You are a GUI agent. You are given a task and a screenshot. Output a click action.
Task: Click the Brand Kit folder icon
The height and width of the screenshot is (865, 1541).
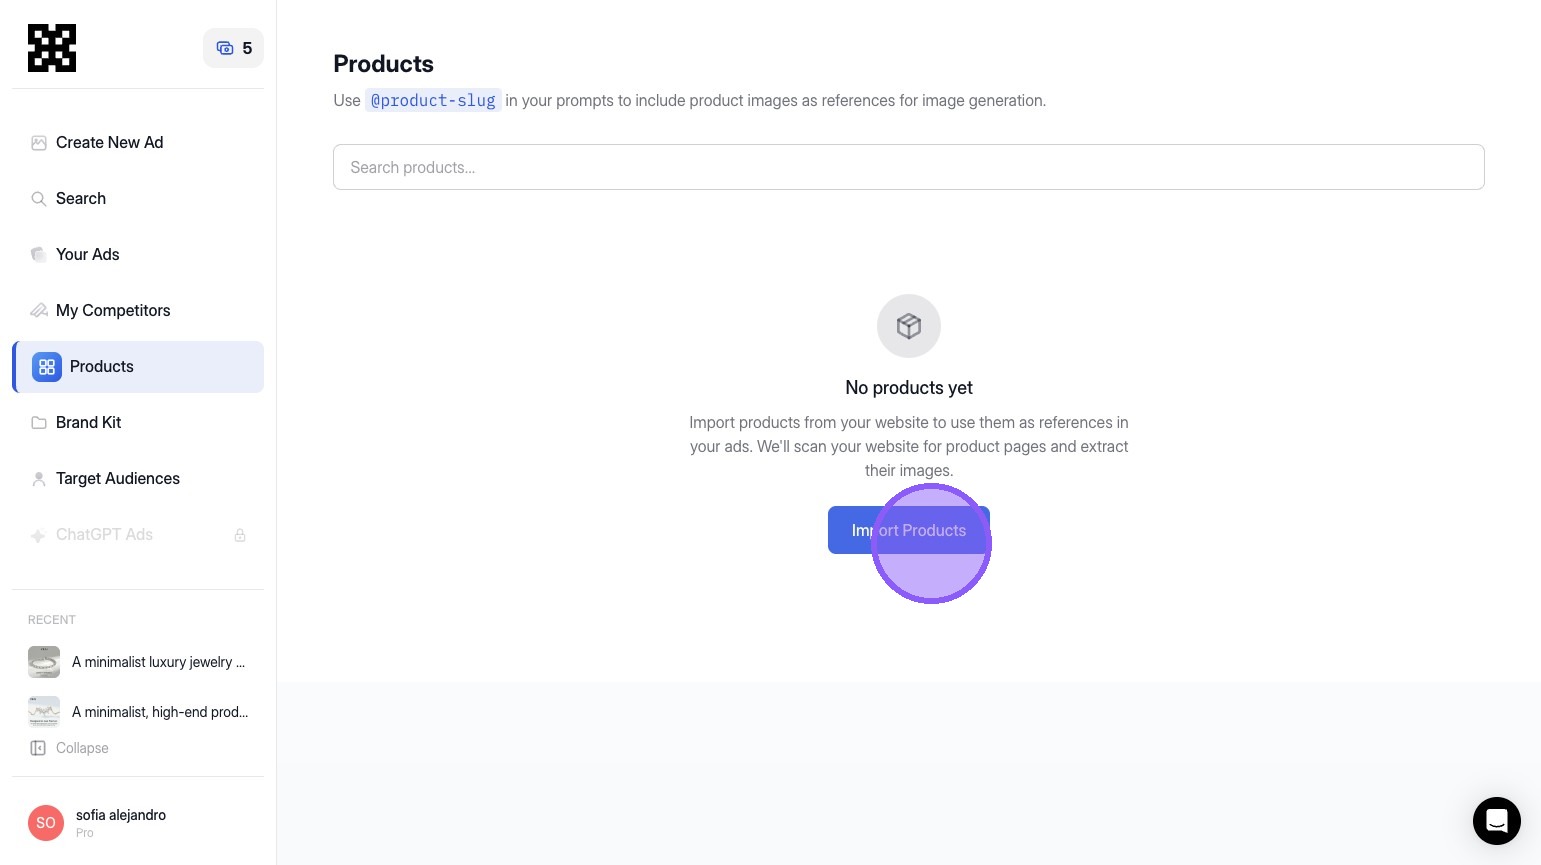(x=39, y=423)
